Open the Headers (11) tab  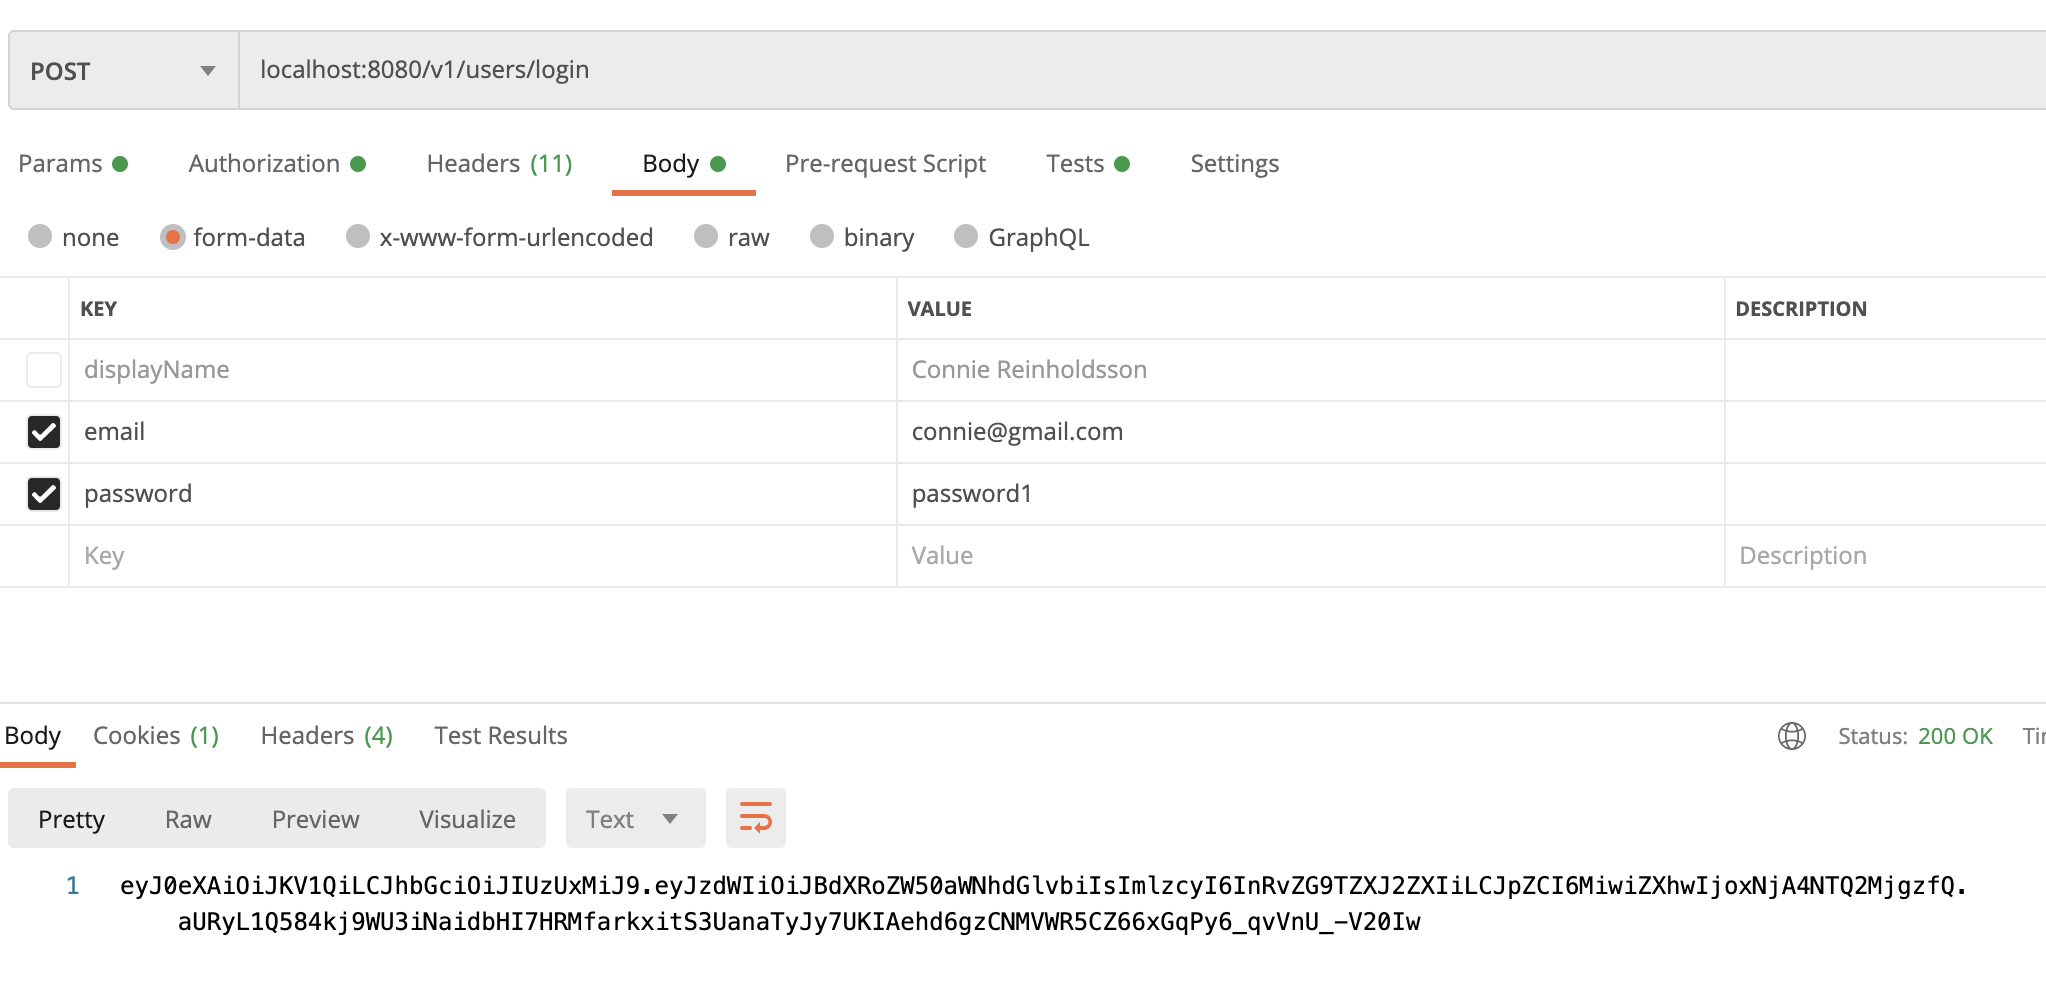pyautogui.click(x=498, y=163)
